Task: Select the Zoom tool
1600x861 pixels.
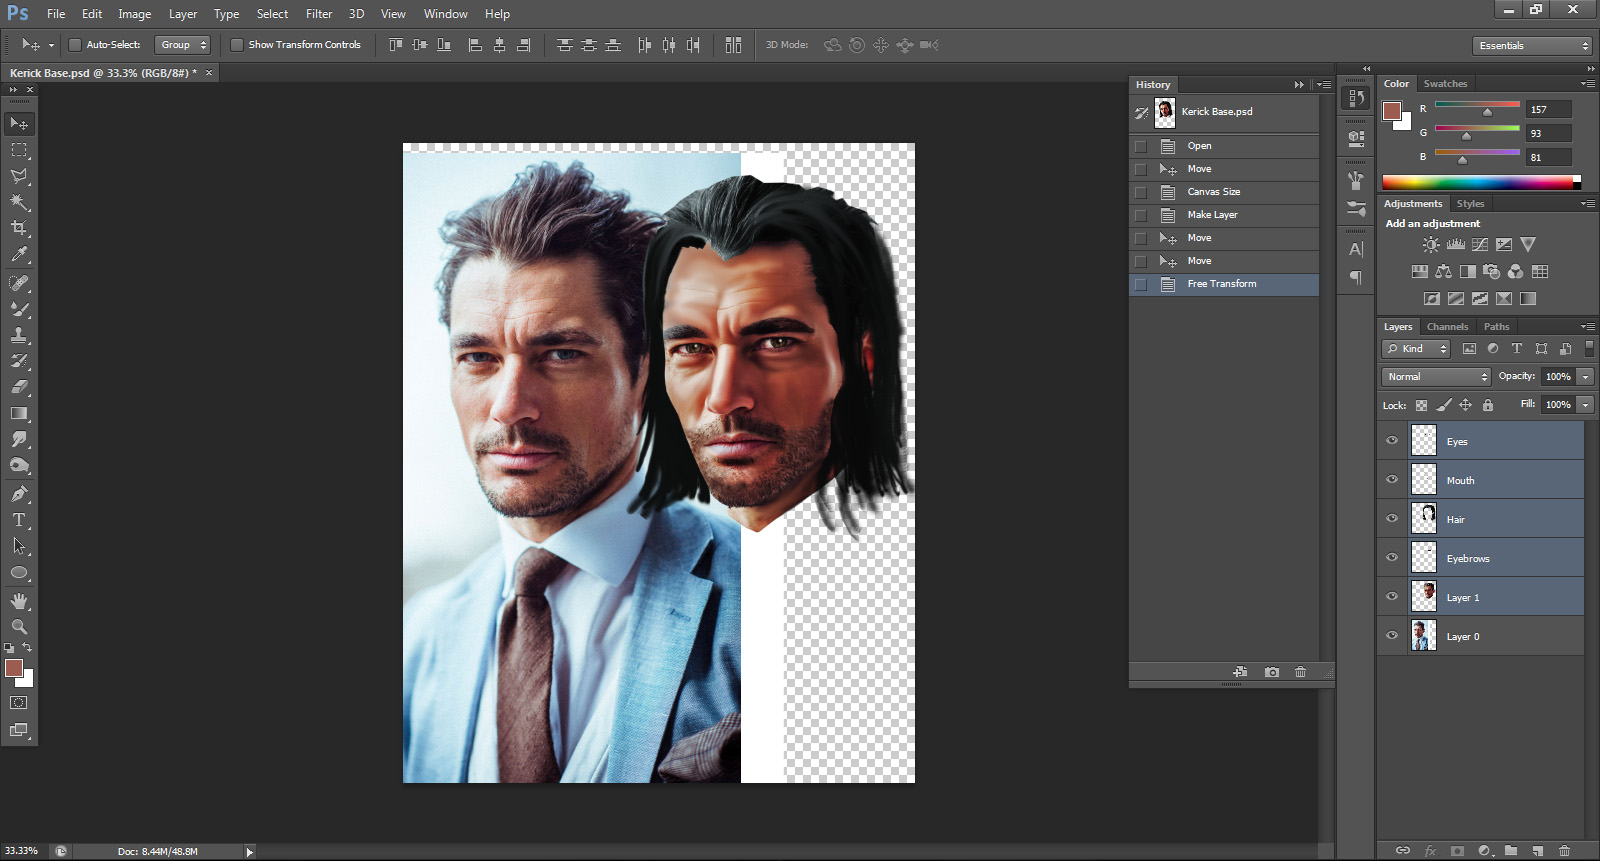Action: [19, 627]
